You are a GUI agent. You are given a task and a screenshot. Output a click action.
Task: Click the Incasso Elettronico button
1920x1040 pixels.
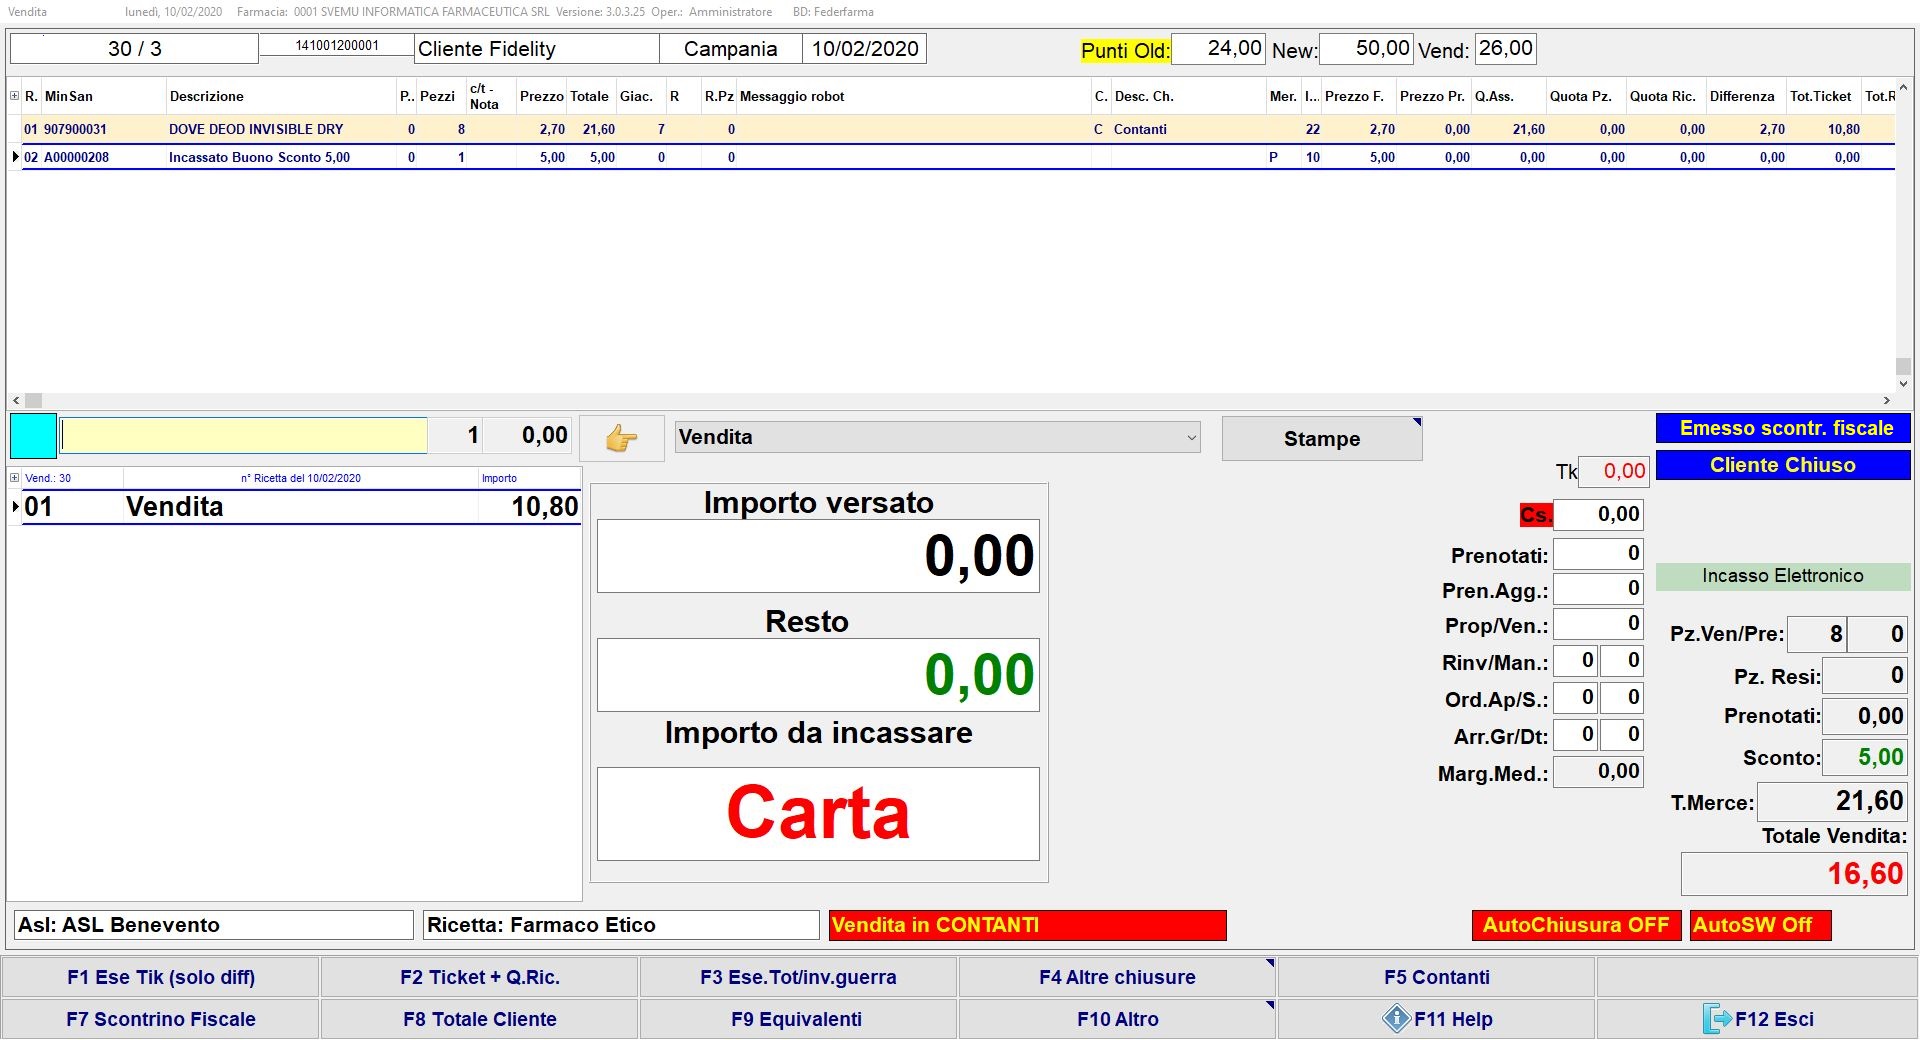click(1782, 576)
